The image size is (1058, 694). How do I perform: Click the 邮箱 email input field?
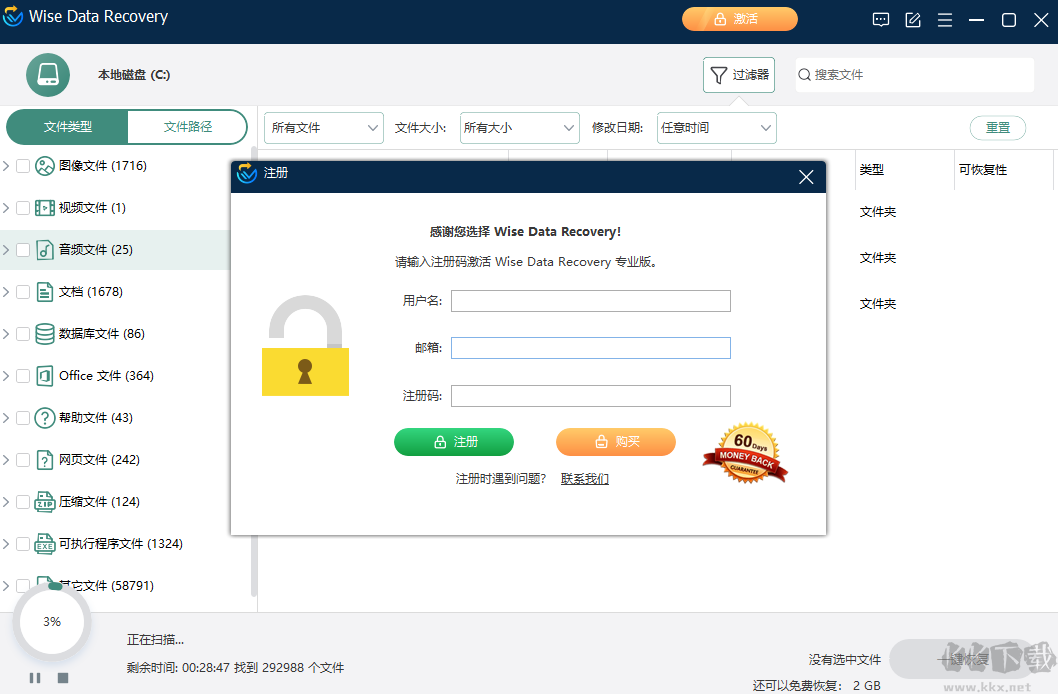[590, 348]
